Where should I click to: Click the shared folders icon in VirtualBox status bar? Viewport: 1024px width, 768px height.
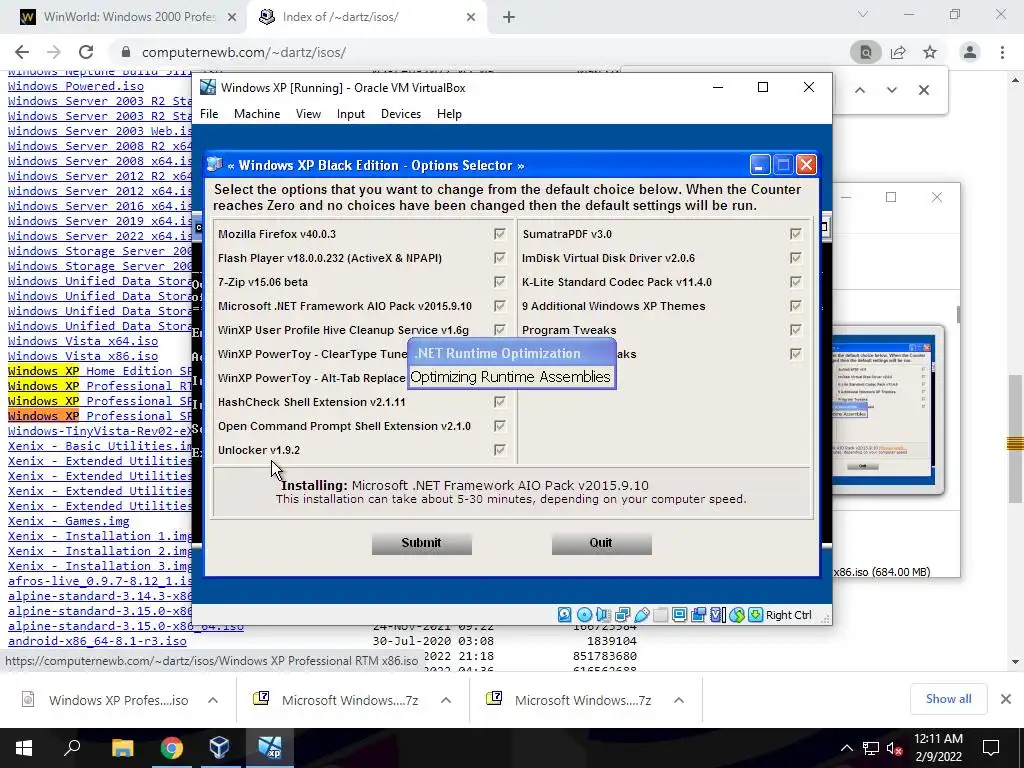pos(660,615)
